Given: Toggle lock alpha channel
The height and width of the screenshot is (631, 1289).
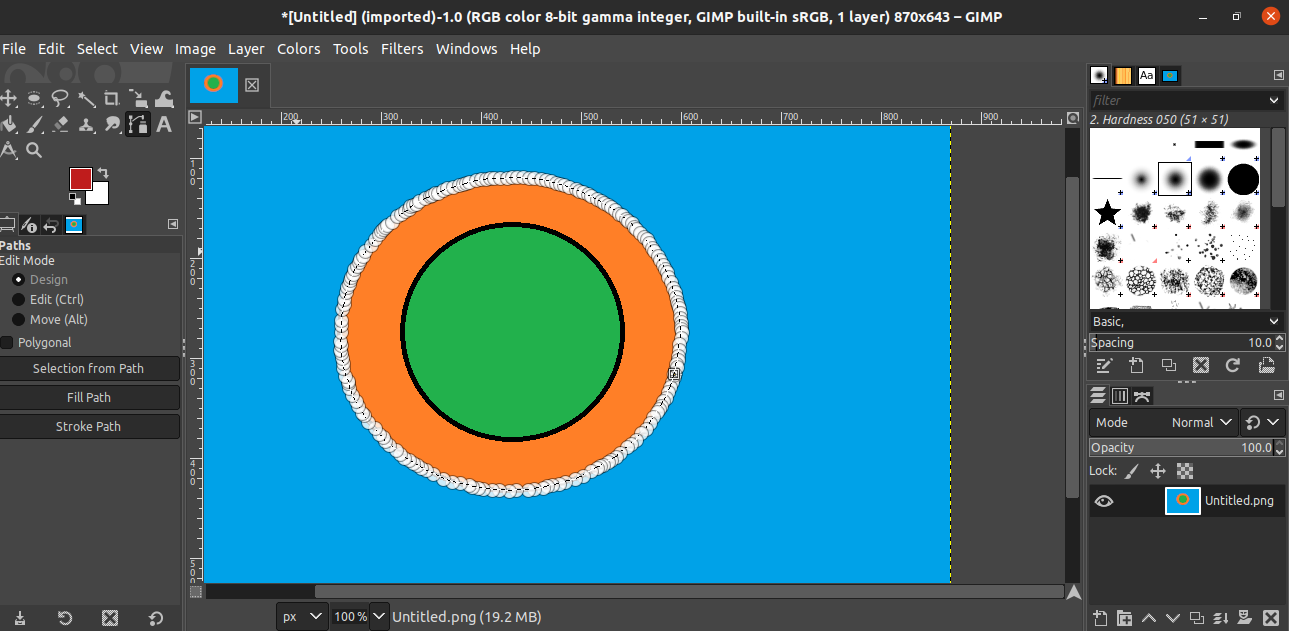Looking at the screenshot, I should pyautogui.click(x=1185, y=471).
